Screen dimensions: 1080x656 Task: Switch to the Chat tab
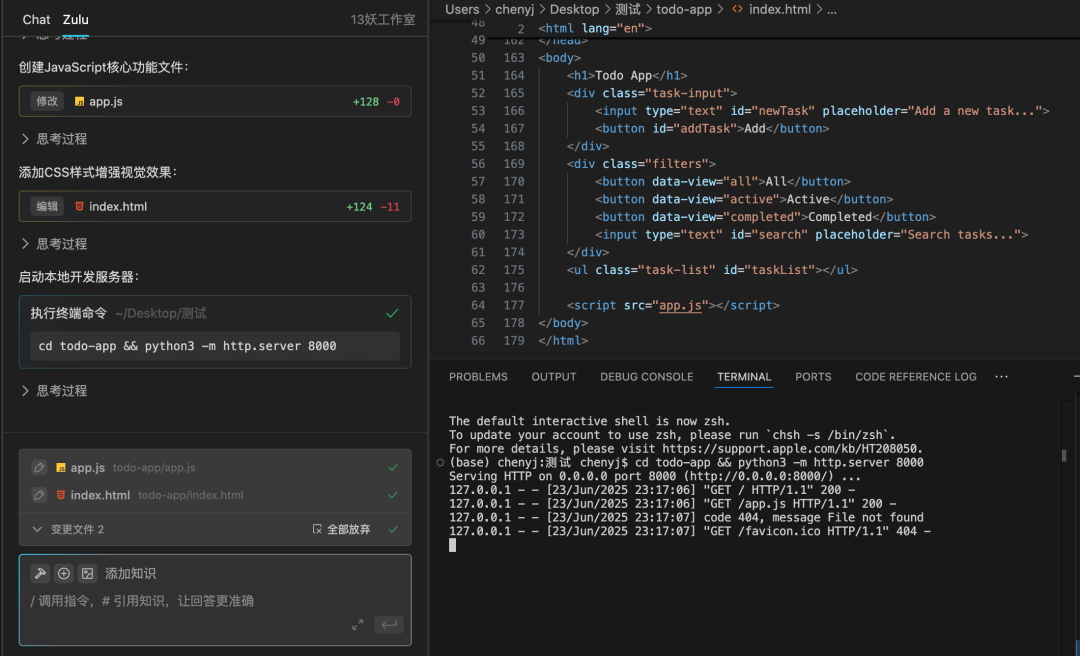click(36, 20)
